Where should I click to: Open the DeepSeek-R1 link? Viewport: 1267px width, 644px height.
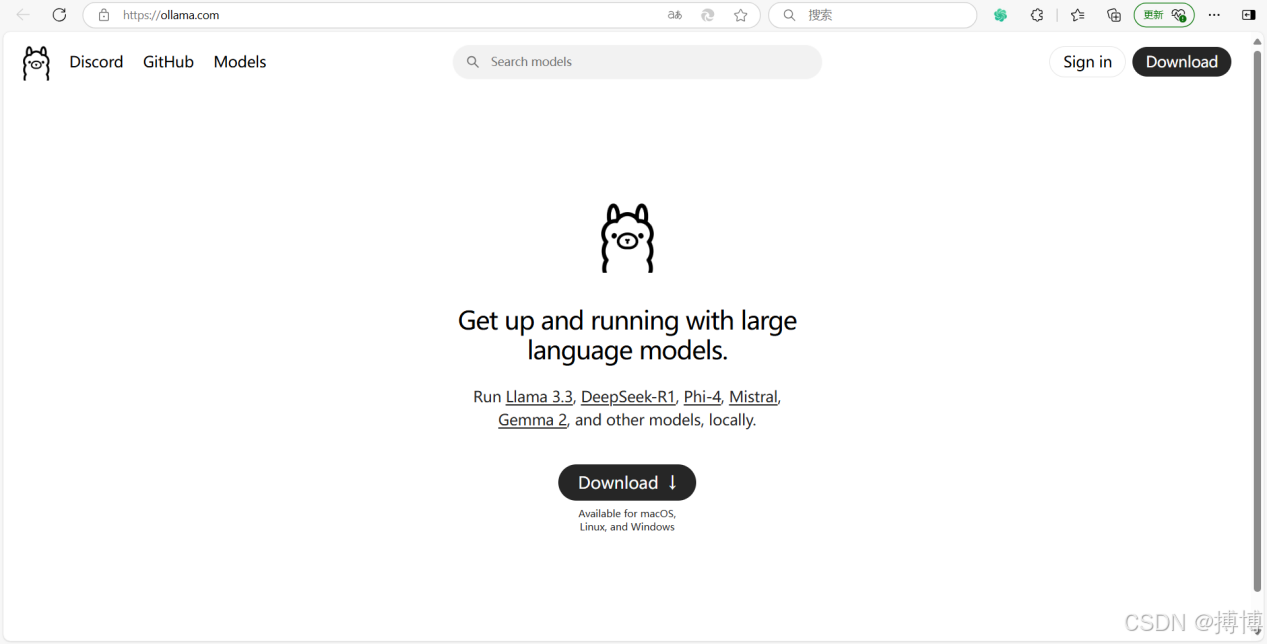point(628,397)
